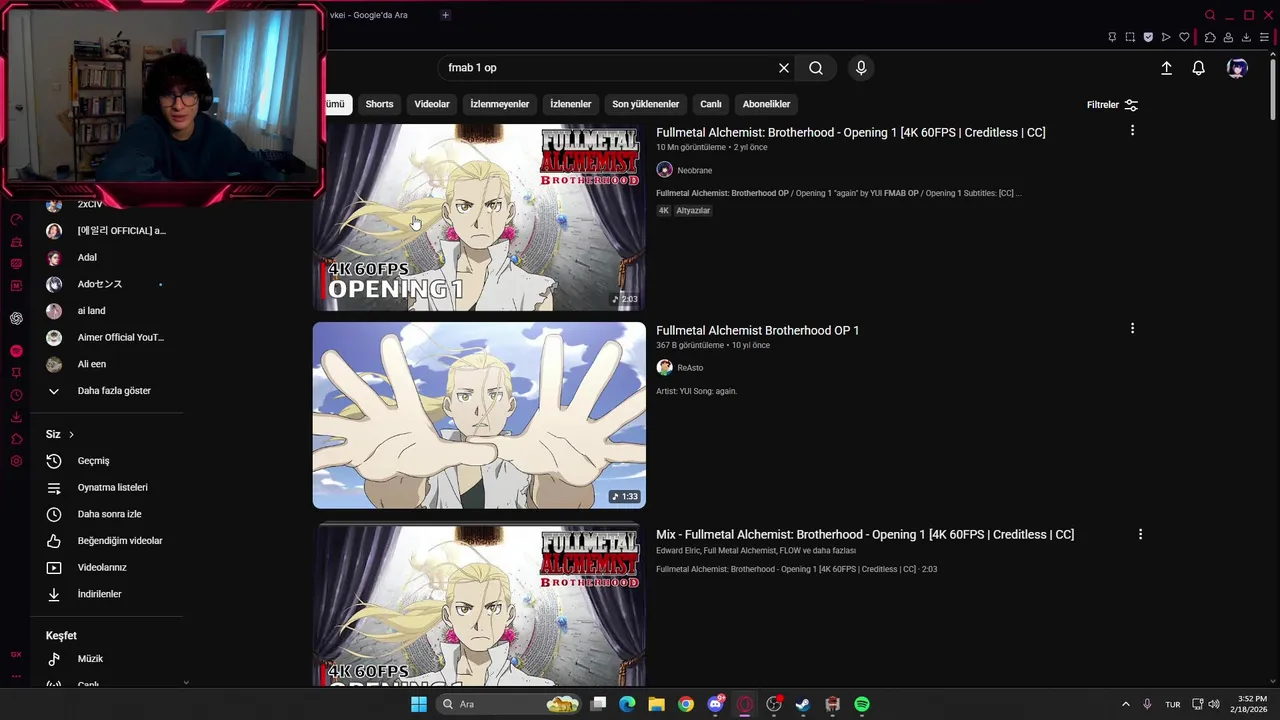The image size is (1280, 720).
Task: Open the Opera extensions toolbar icon
Action: (1210, 37)
